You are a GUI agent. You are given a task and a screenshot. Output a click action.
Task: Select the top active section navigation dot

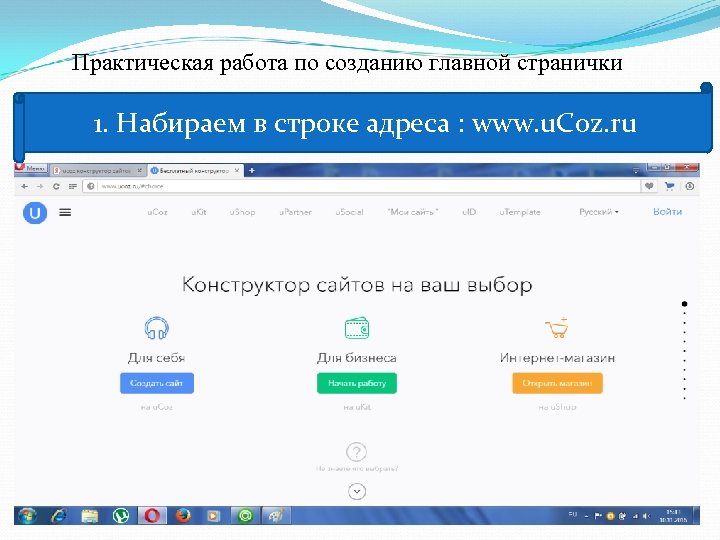point(685,304)
